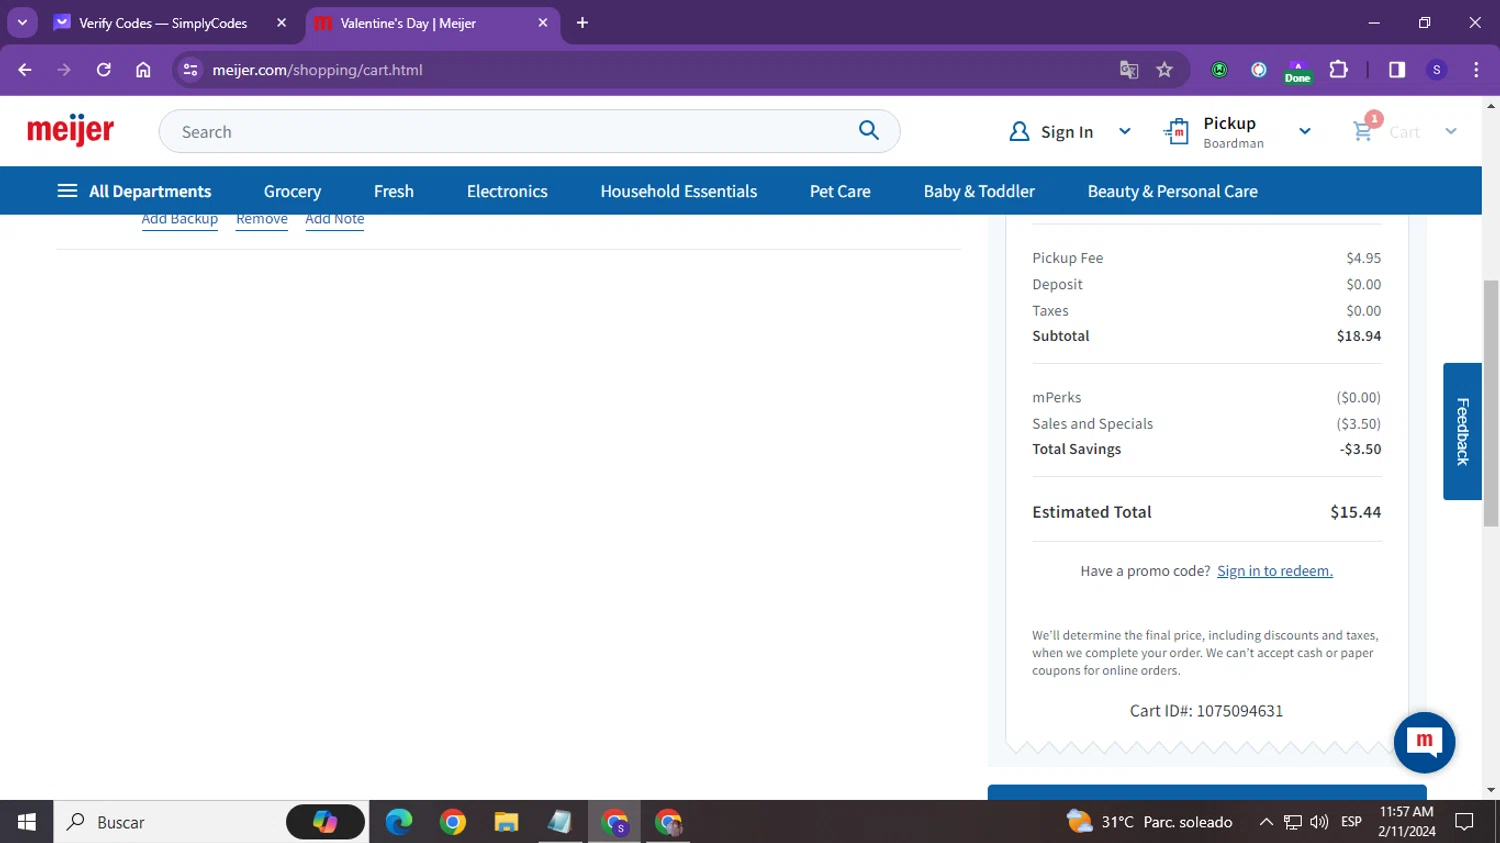Open the Copilot icon in the taskbar
Viewport: 1500px width, 843px height.
coord(325,822)
